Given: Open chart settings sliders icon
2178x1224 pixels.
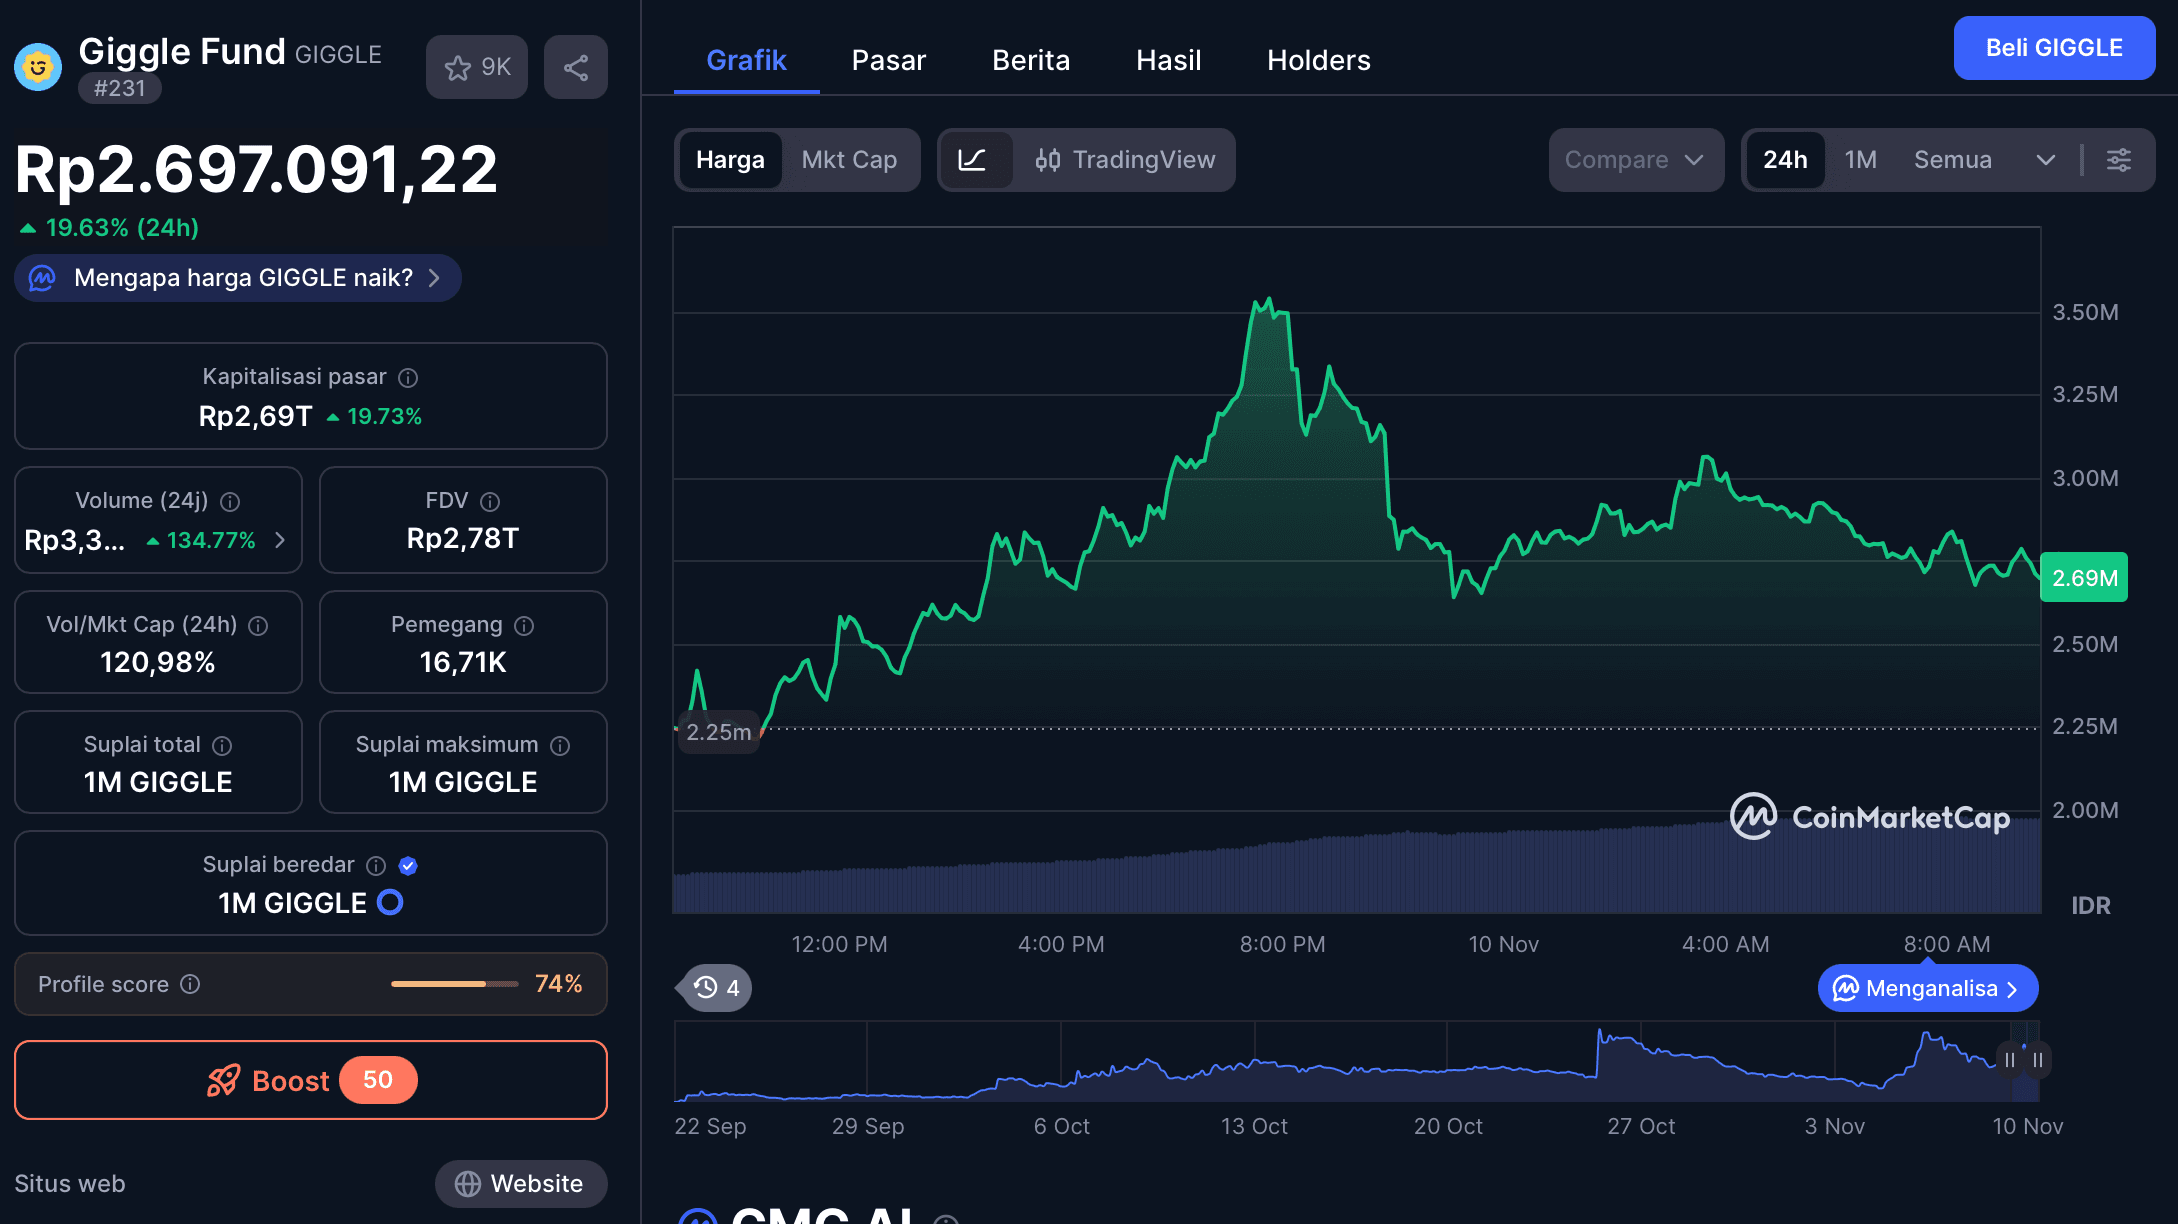Looking at the screenshot, I should coord(2118,160).
